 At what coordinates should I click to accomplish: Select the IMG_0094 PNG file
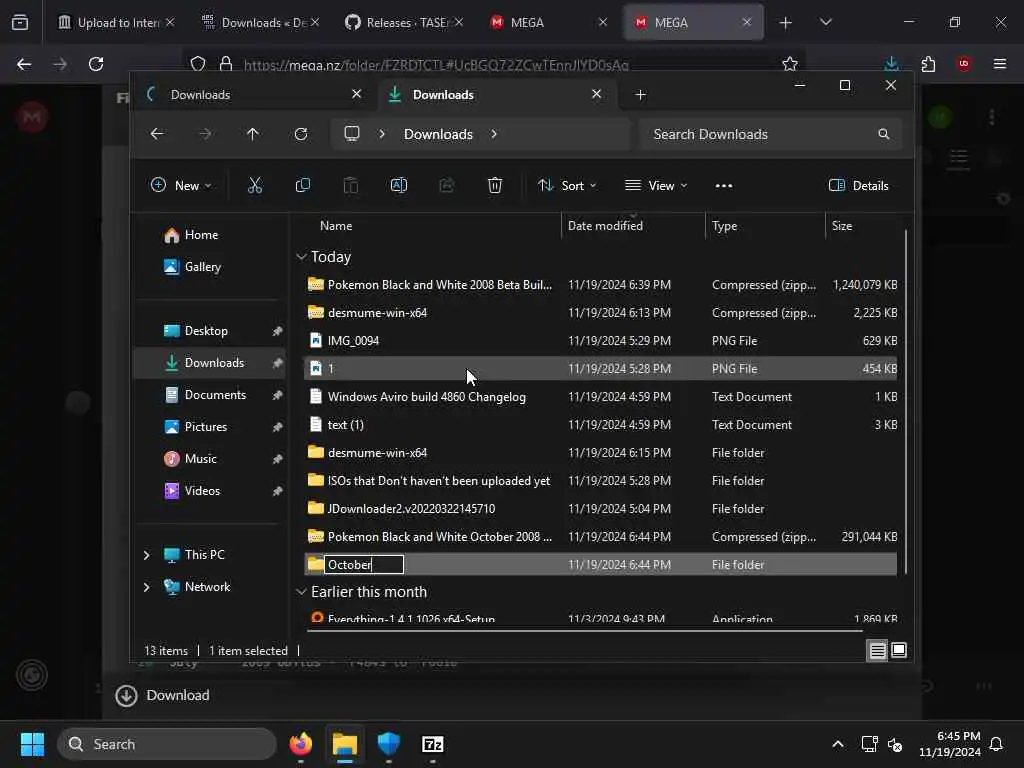tap(600, 340)
